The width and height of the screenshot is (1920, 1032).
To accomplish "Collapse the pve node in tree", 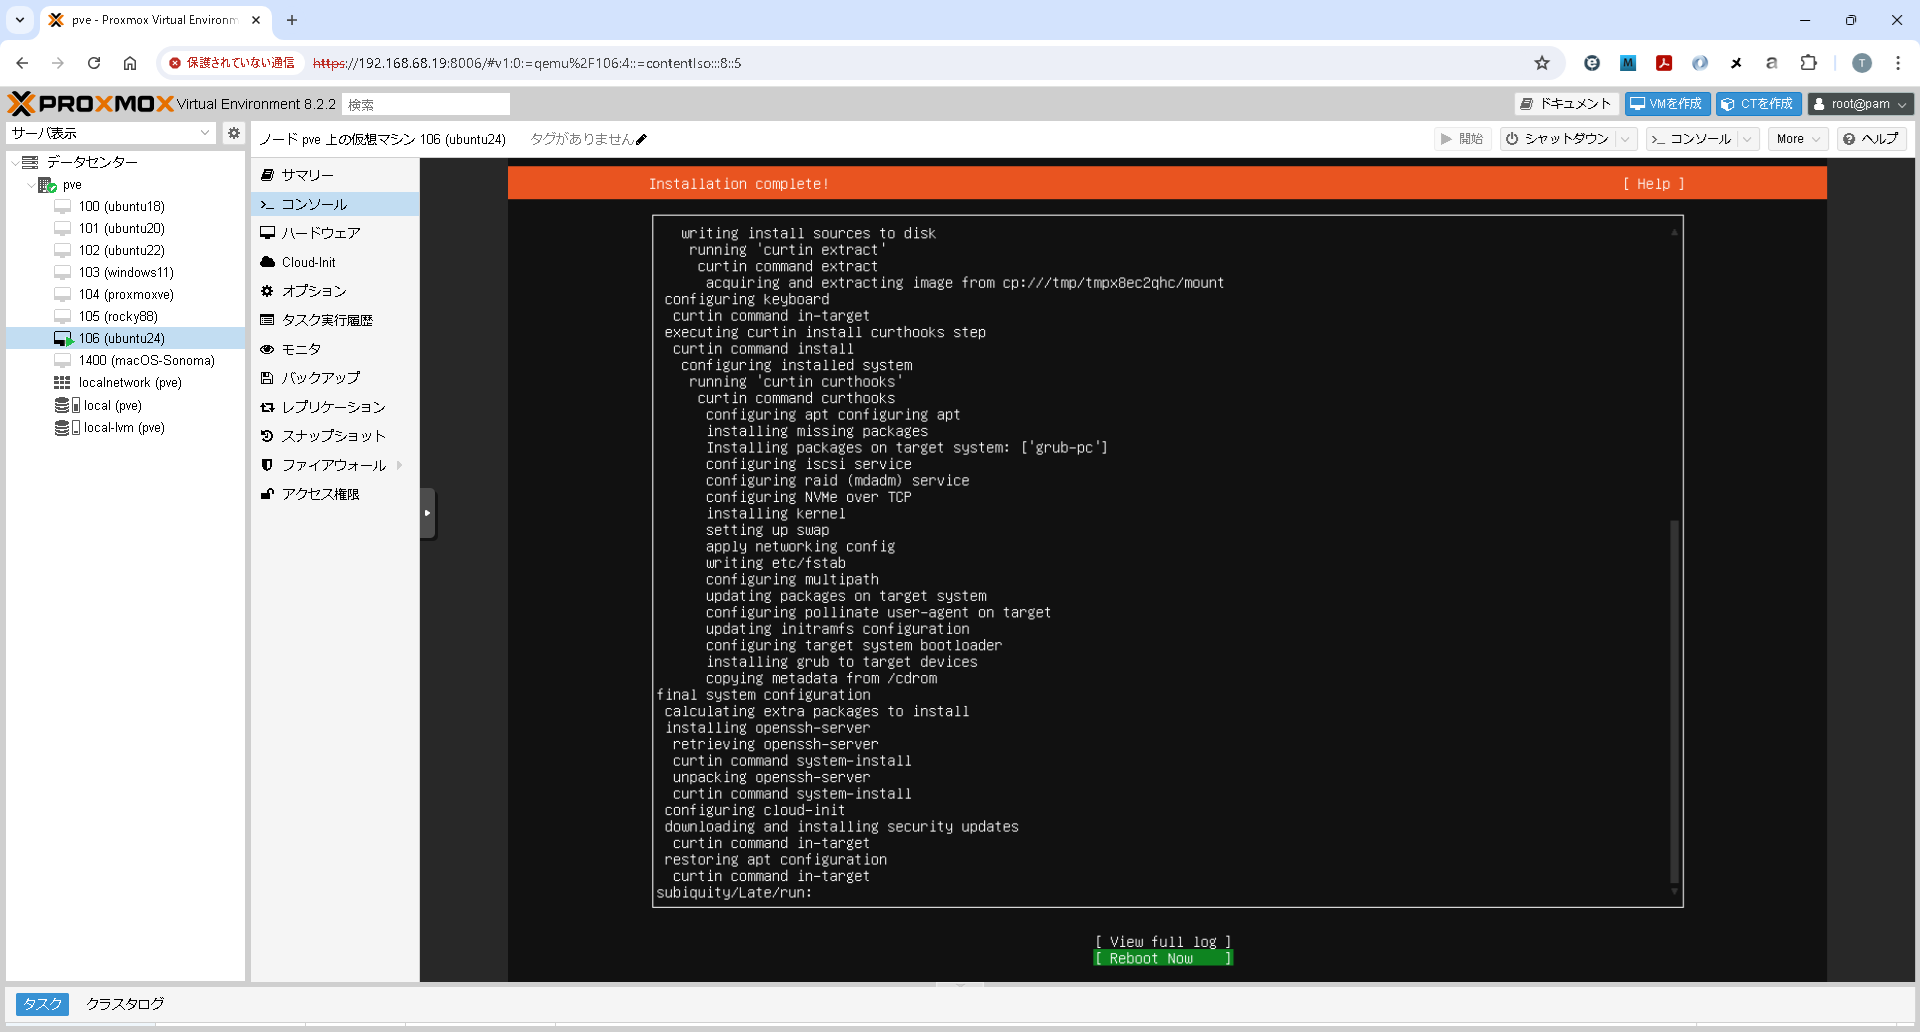I will (x=30, y=185).
